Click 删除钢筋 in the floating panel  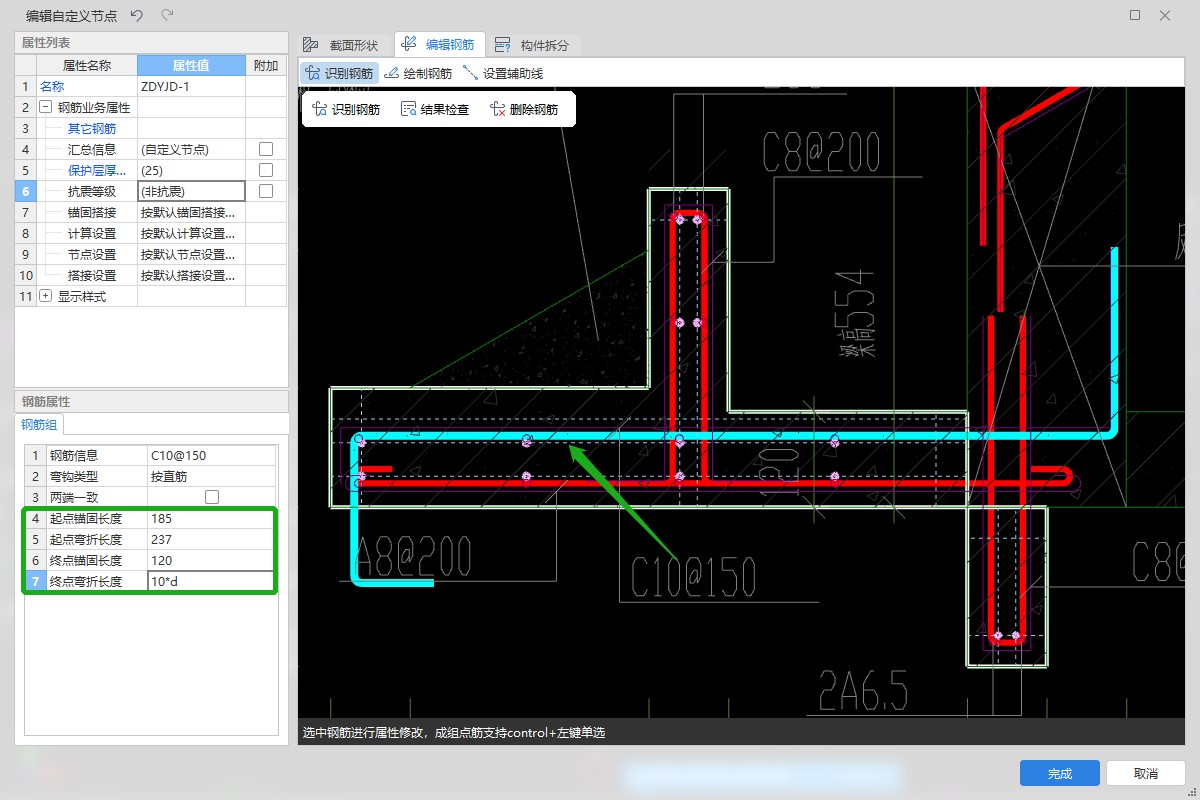523,110
